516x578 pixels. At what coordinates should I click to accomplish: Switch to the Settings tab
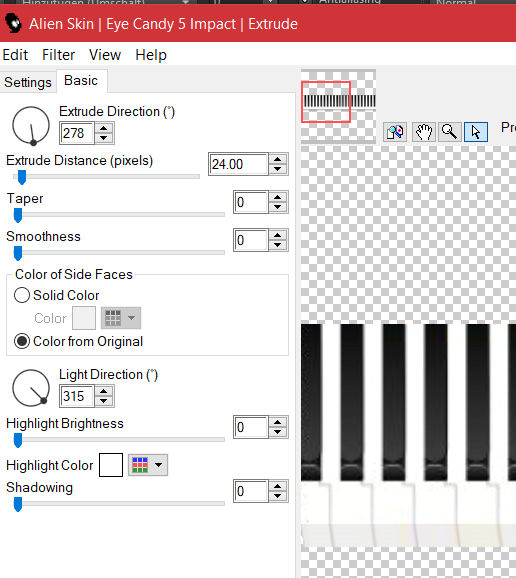pyautogui.click(x=28, y=82)
